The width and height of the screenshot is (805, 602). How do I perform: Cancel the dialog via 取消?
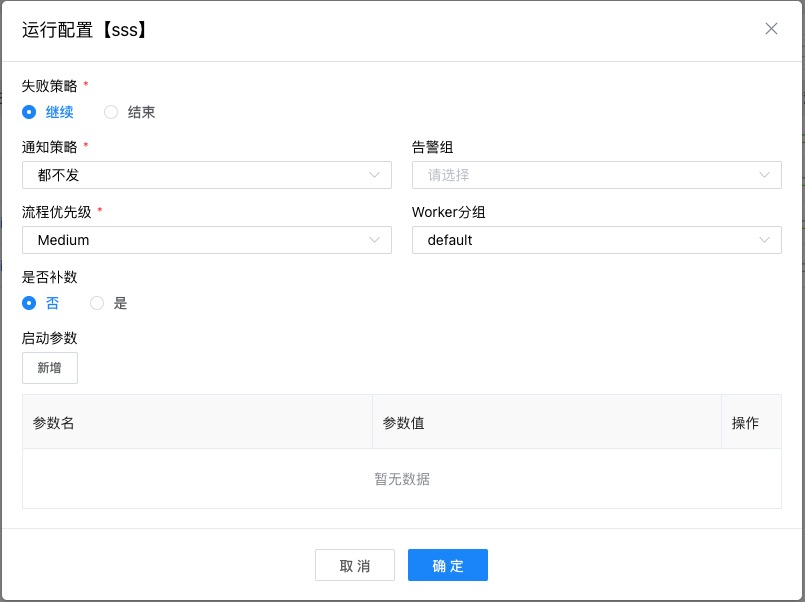click(355, 565)
